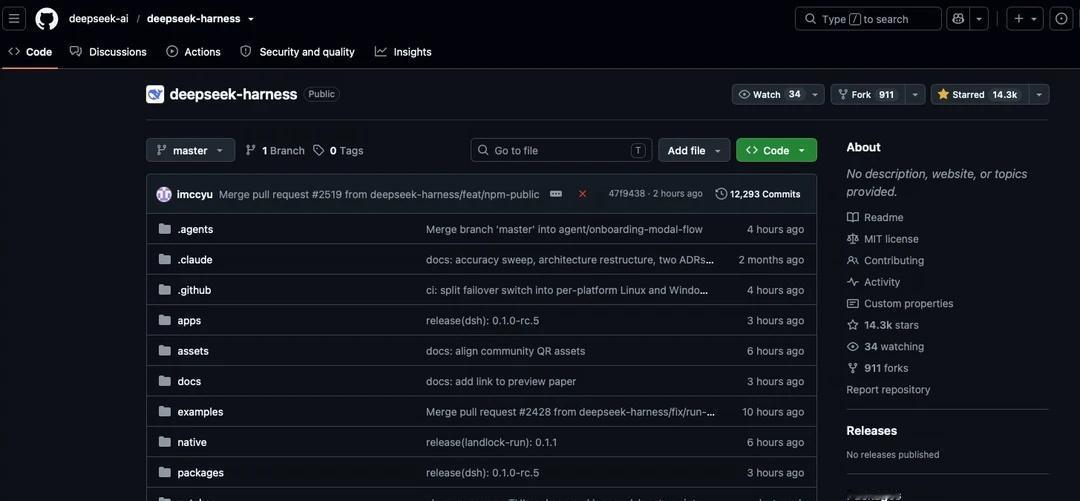This screenshot has width=1080, height=501.
Task: Open MIT license link
Action: 882,238
